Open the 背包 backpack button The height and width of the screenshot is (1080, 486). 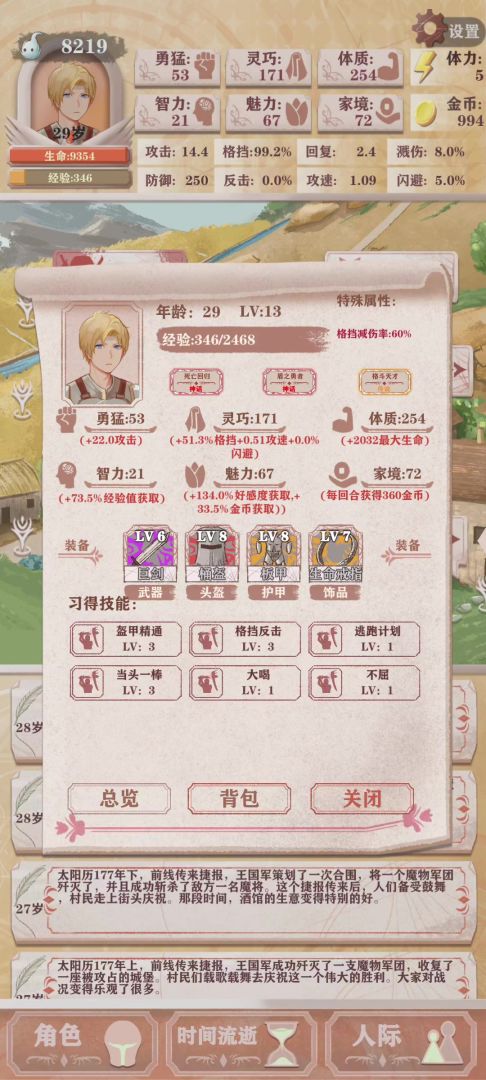[239, 798]
